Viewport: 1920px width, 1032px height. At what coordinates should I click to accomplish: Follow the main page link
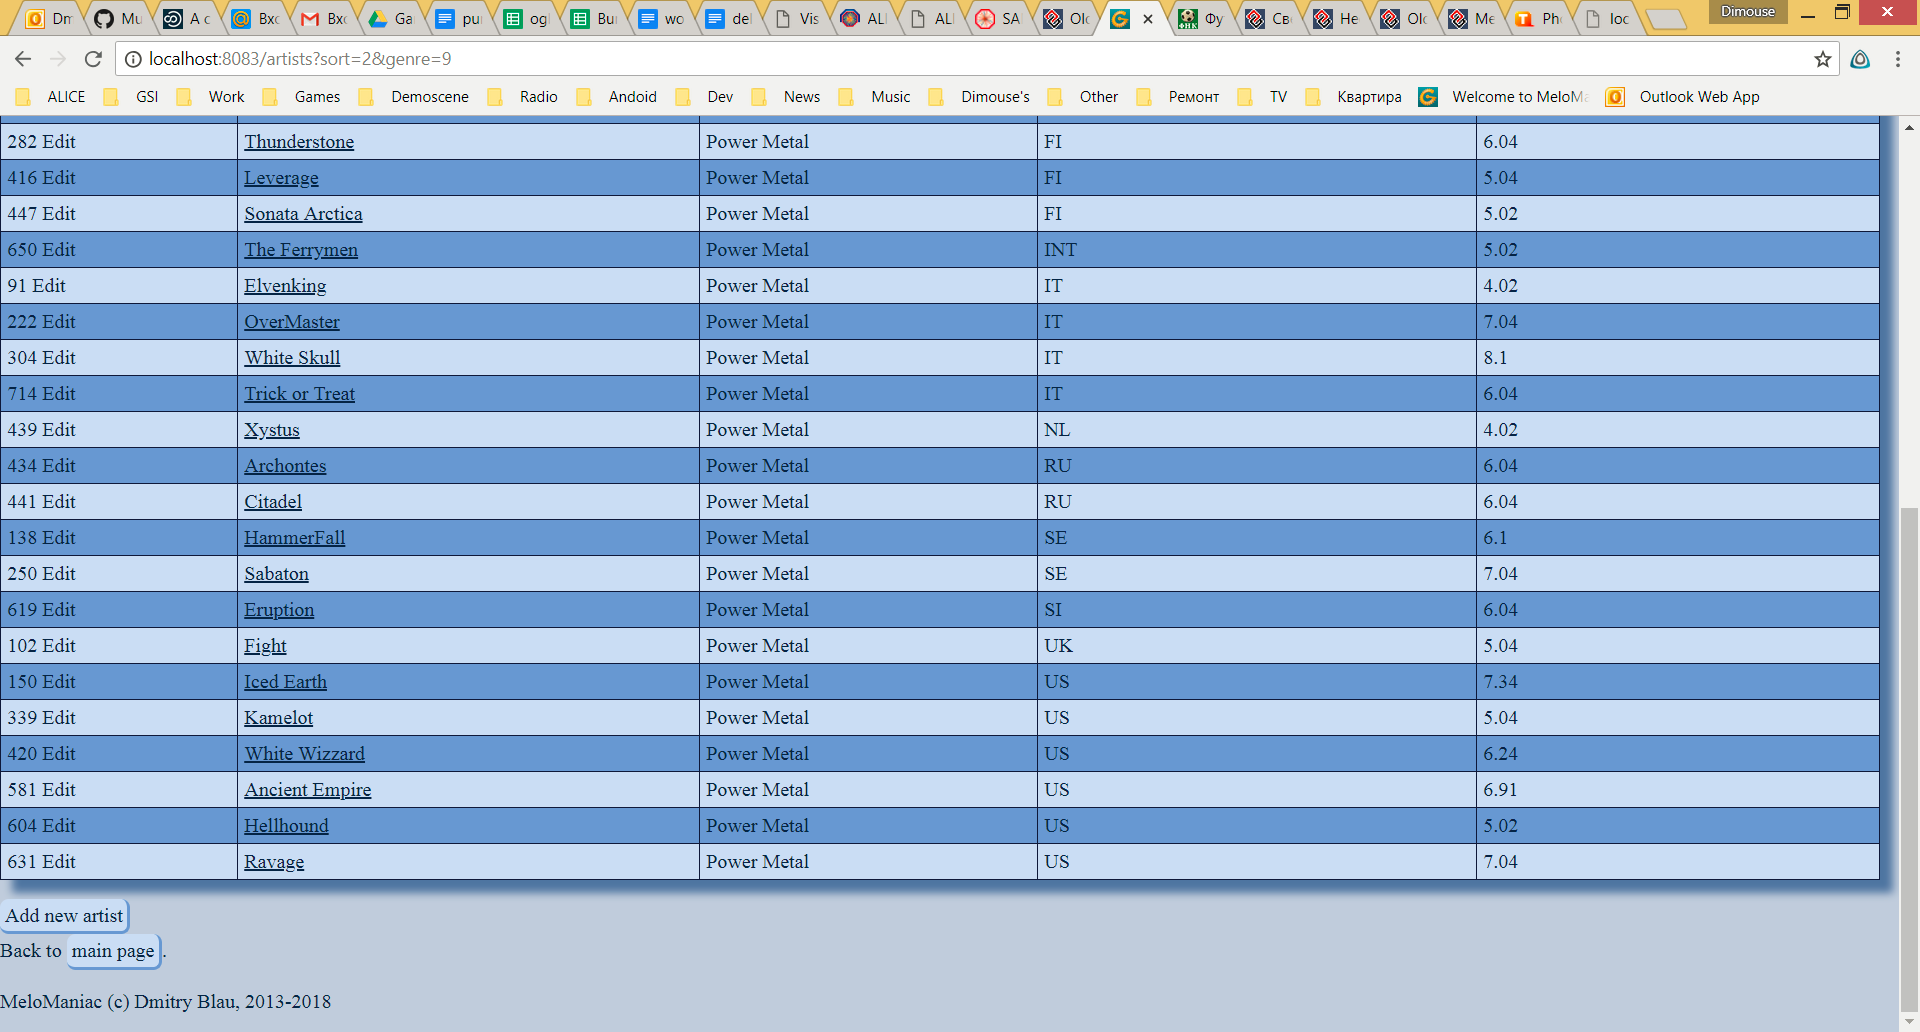[113, 951]
